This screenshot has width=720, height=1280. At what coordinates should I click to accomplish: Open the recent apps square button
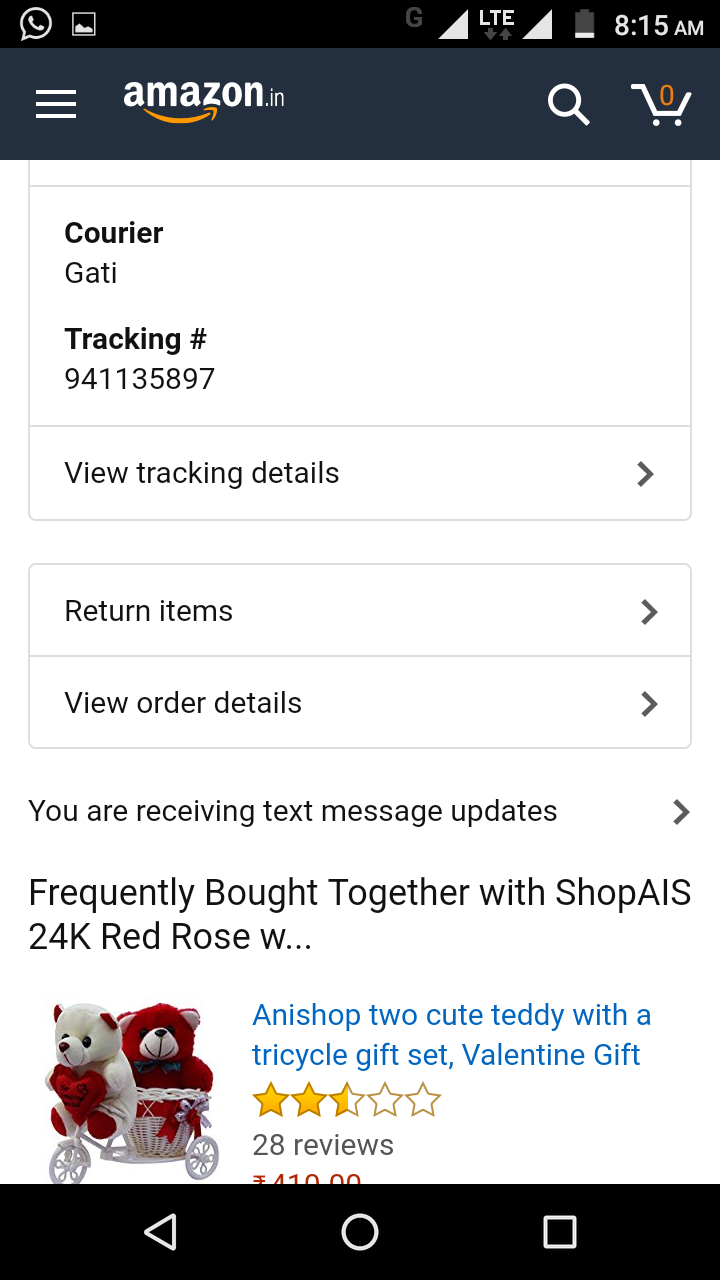click(x=559, y=1232)
